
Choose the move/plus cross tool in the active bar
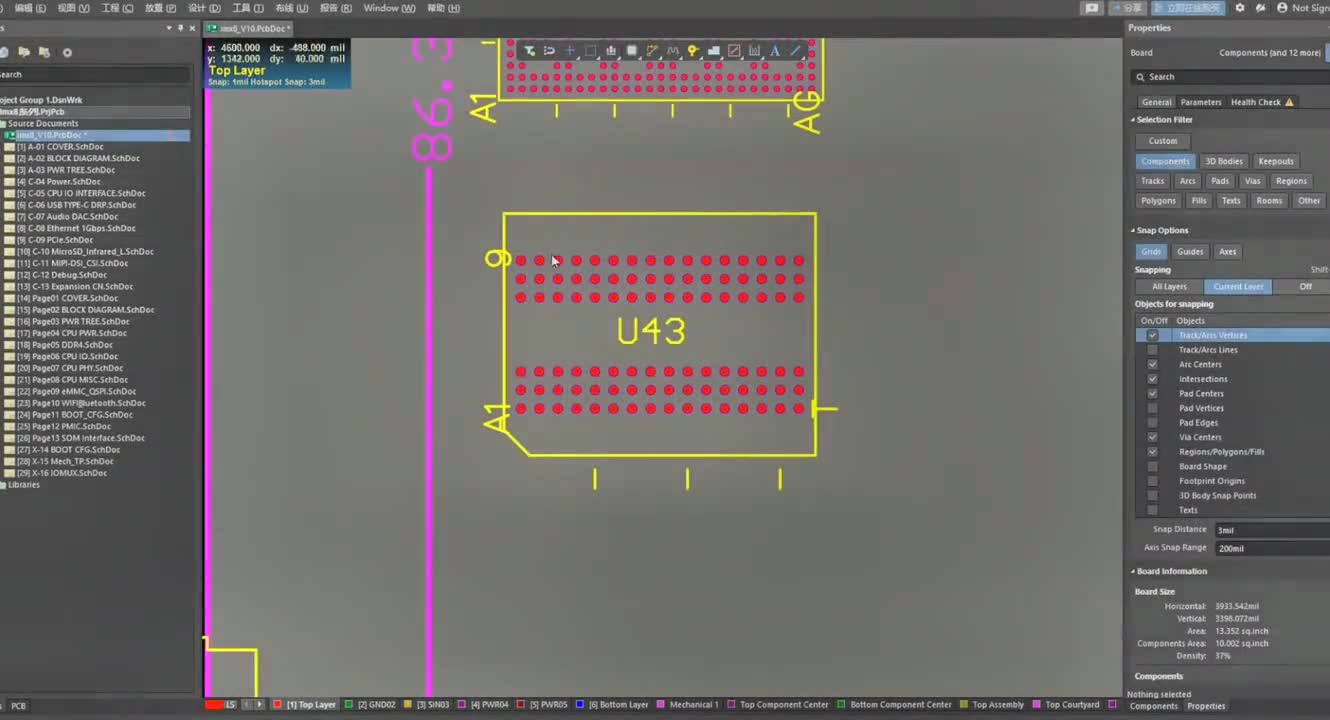(570, 51)
